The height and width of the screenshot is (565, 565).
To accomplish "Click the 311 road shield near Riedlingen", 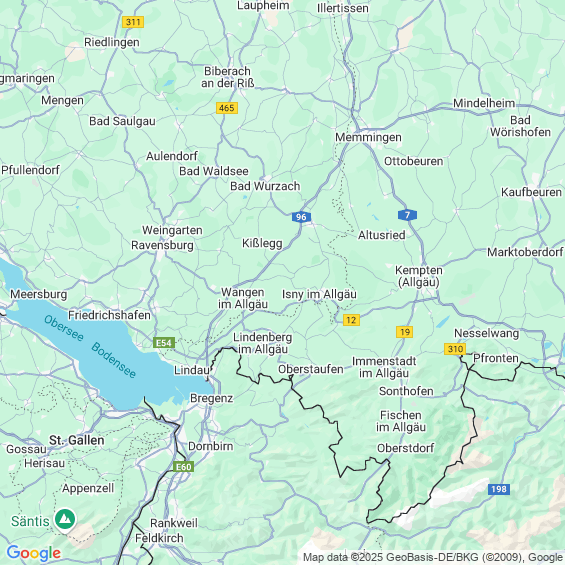I will coord(133,22).
